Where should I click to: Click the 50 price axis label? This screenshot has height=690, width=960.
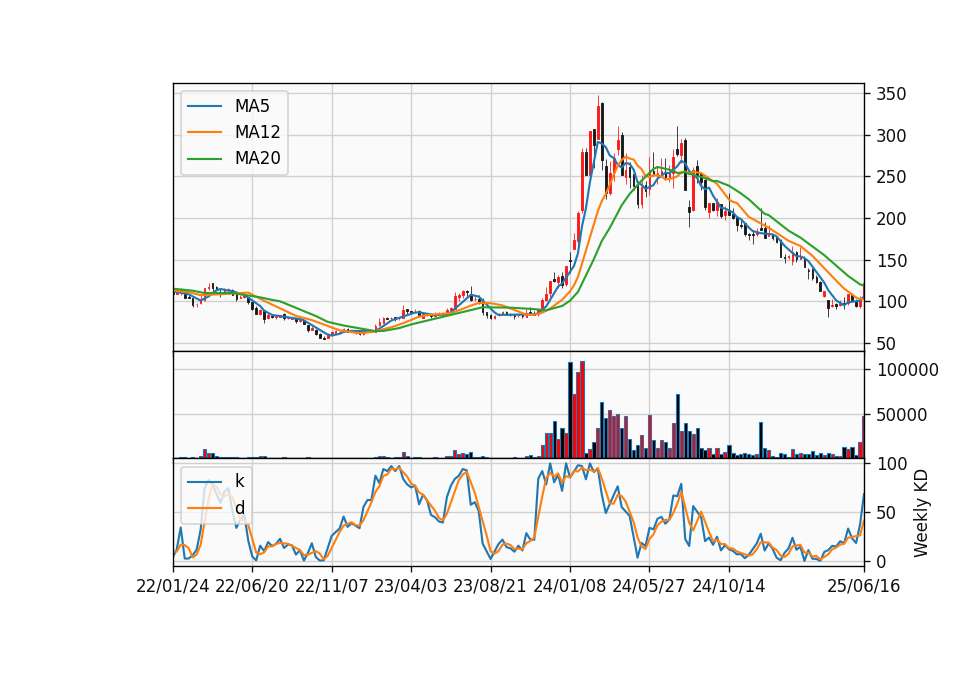[887, 344]
